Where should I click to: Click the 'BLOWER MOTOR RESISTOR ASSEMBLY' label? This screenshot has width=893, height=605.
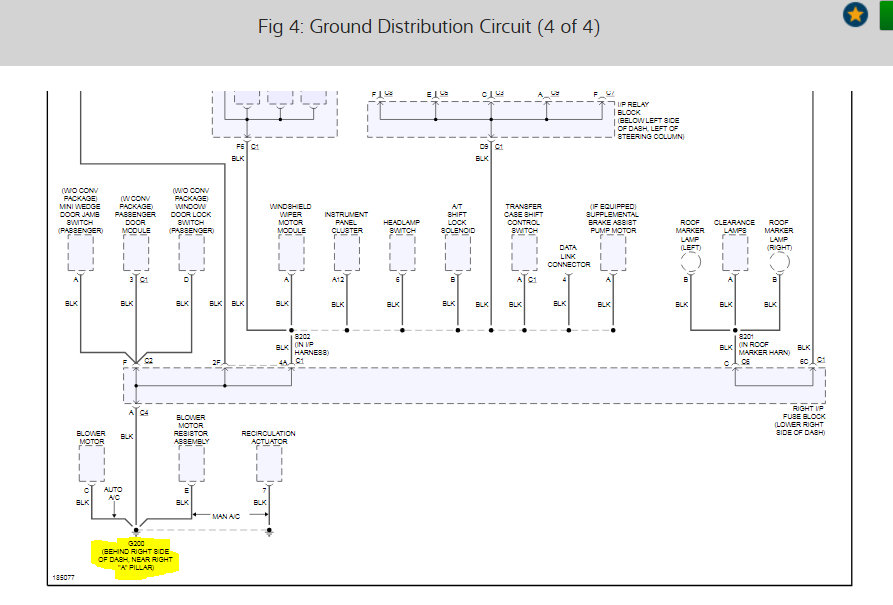pyautogui.click(x=191, y=429)
